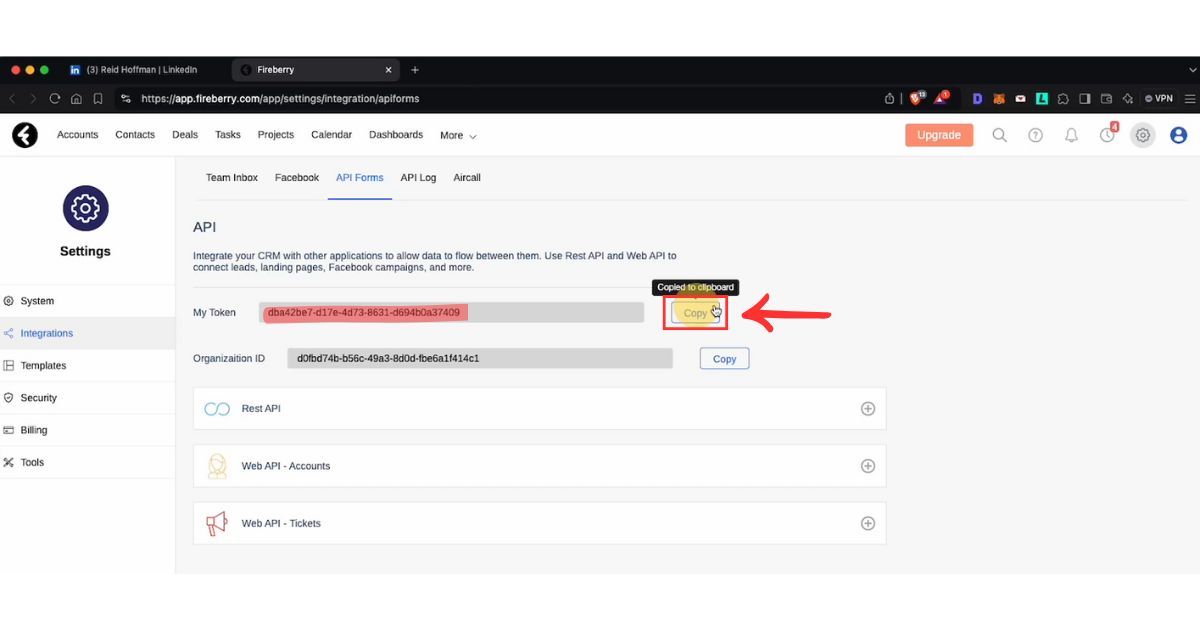Open Dashboards in top navigation
Viewport: 1200px width, 630px height.
[x=396, y=135]
